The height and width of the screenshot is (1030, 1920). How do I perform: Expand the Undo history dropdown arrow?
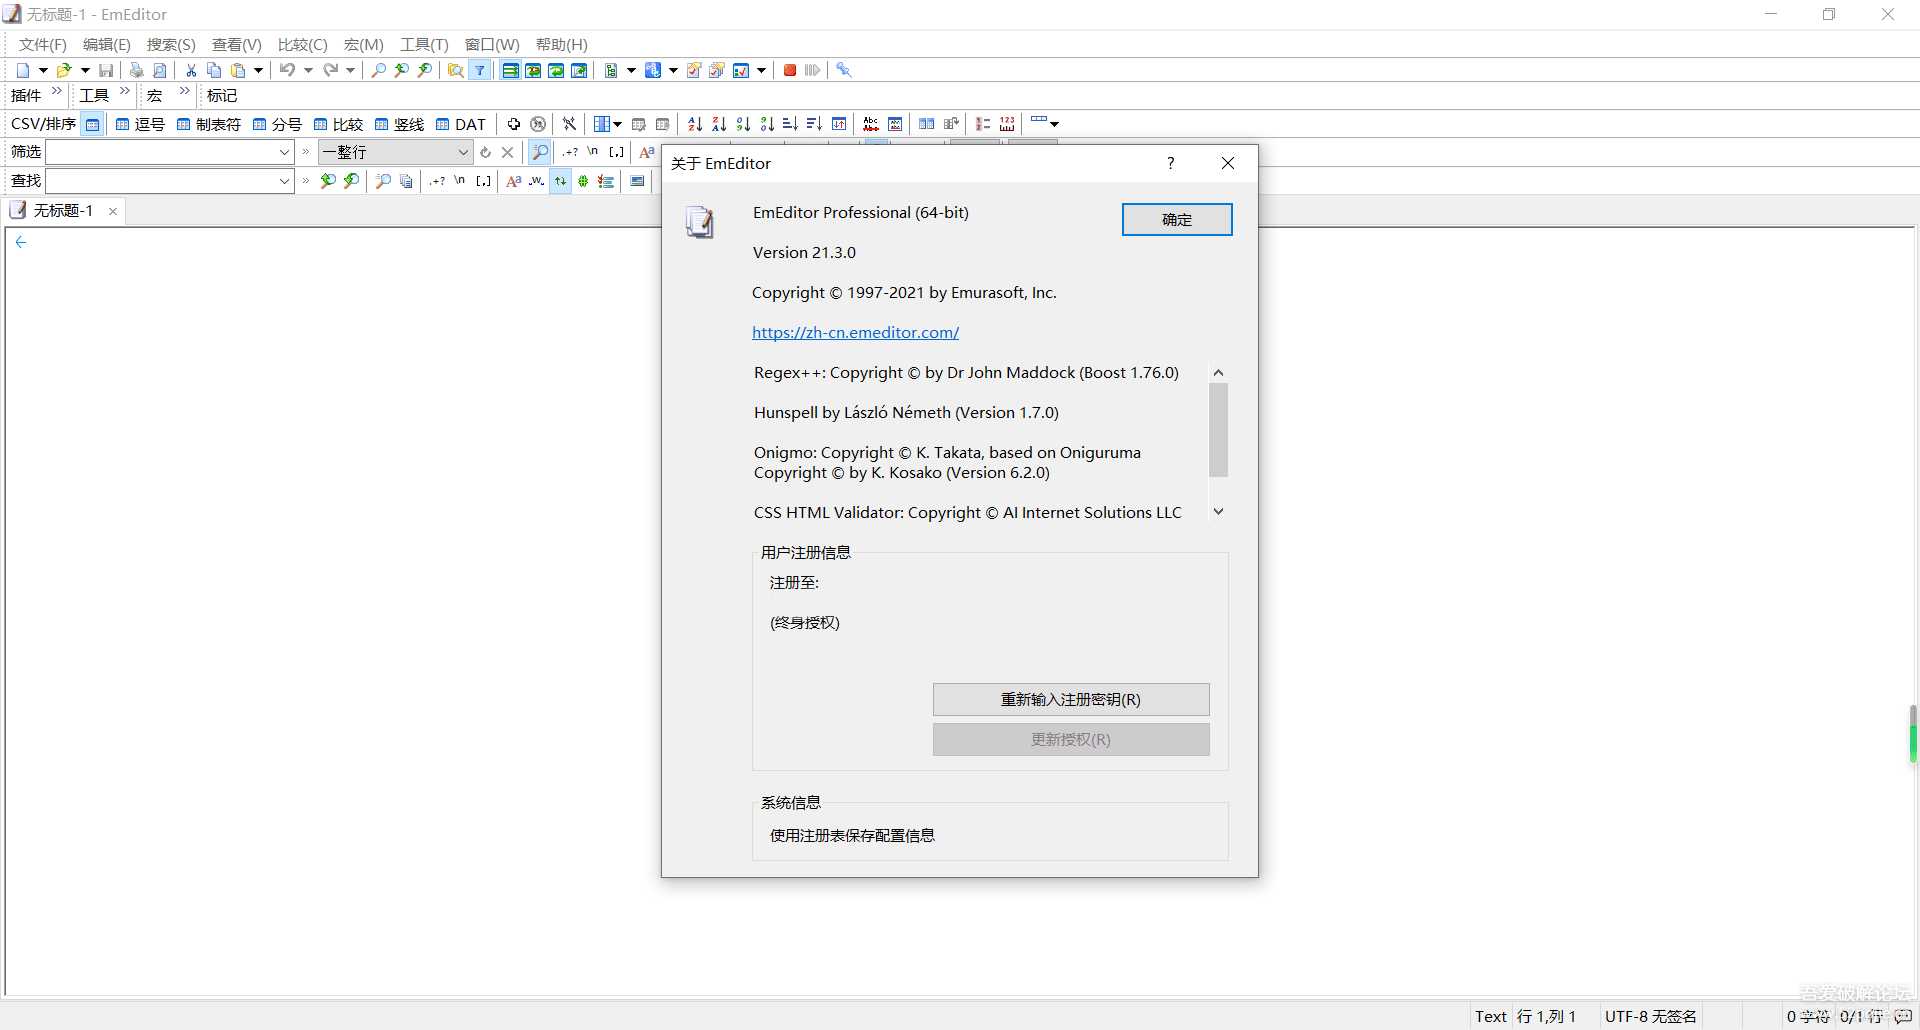point(308,70)
